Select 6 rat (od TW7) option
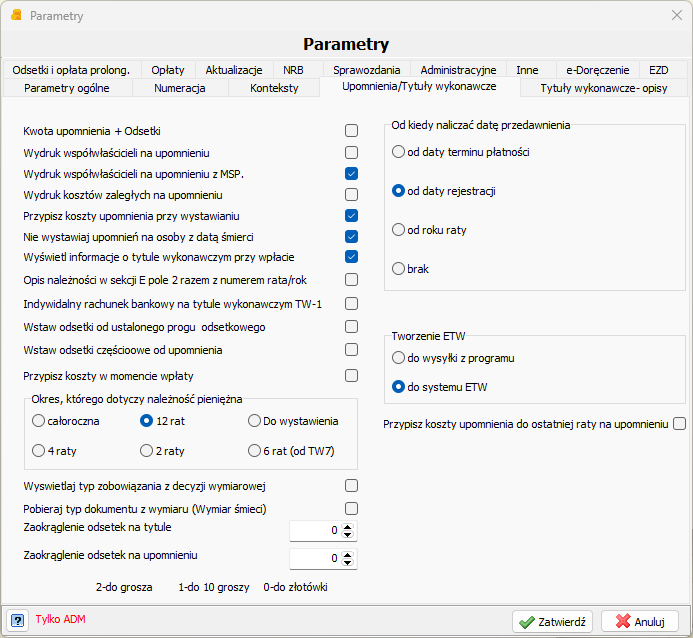Viewport: 693px width, 638px height. (254, 451)
